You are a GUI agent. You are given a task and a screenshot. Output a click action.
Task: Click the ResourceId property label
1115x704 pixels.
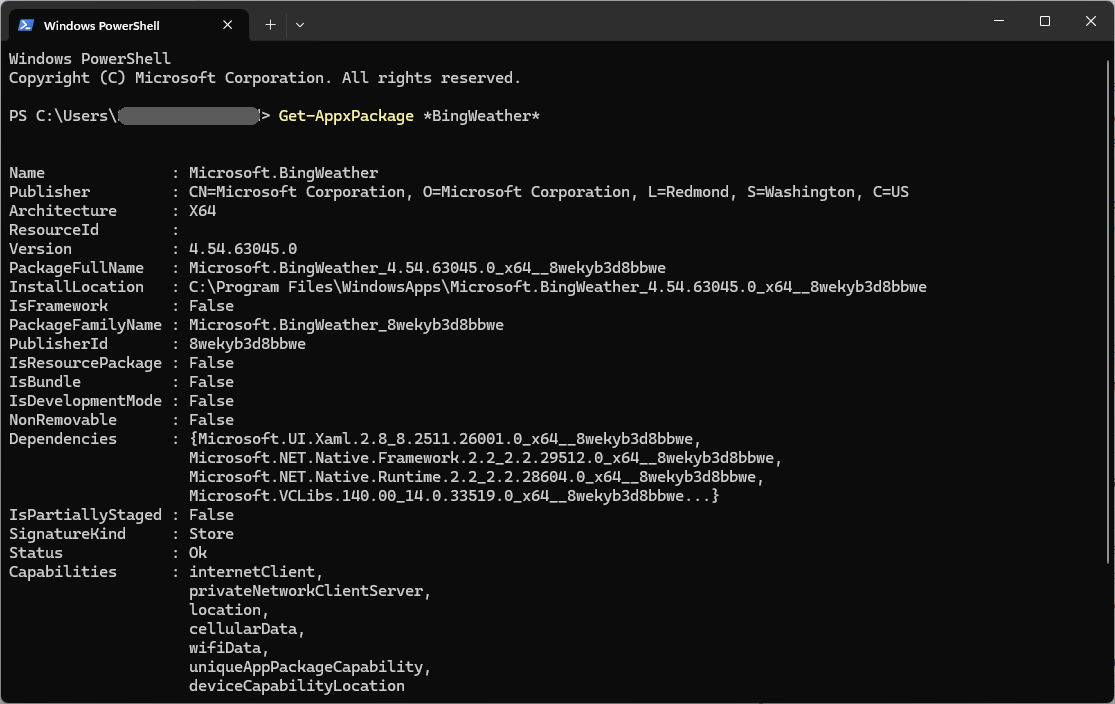point(53,230)
